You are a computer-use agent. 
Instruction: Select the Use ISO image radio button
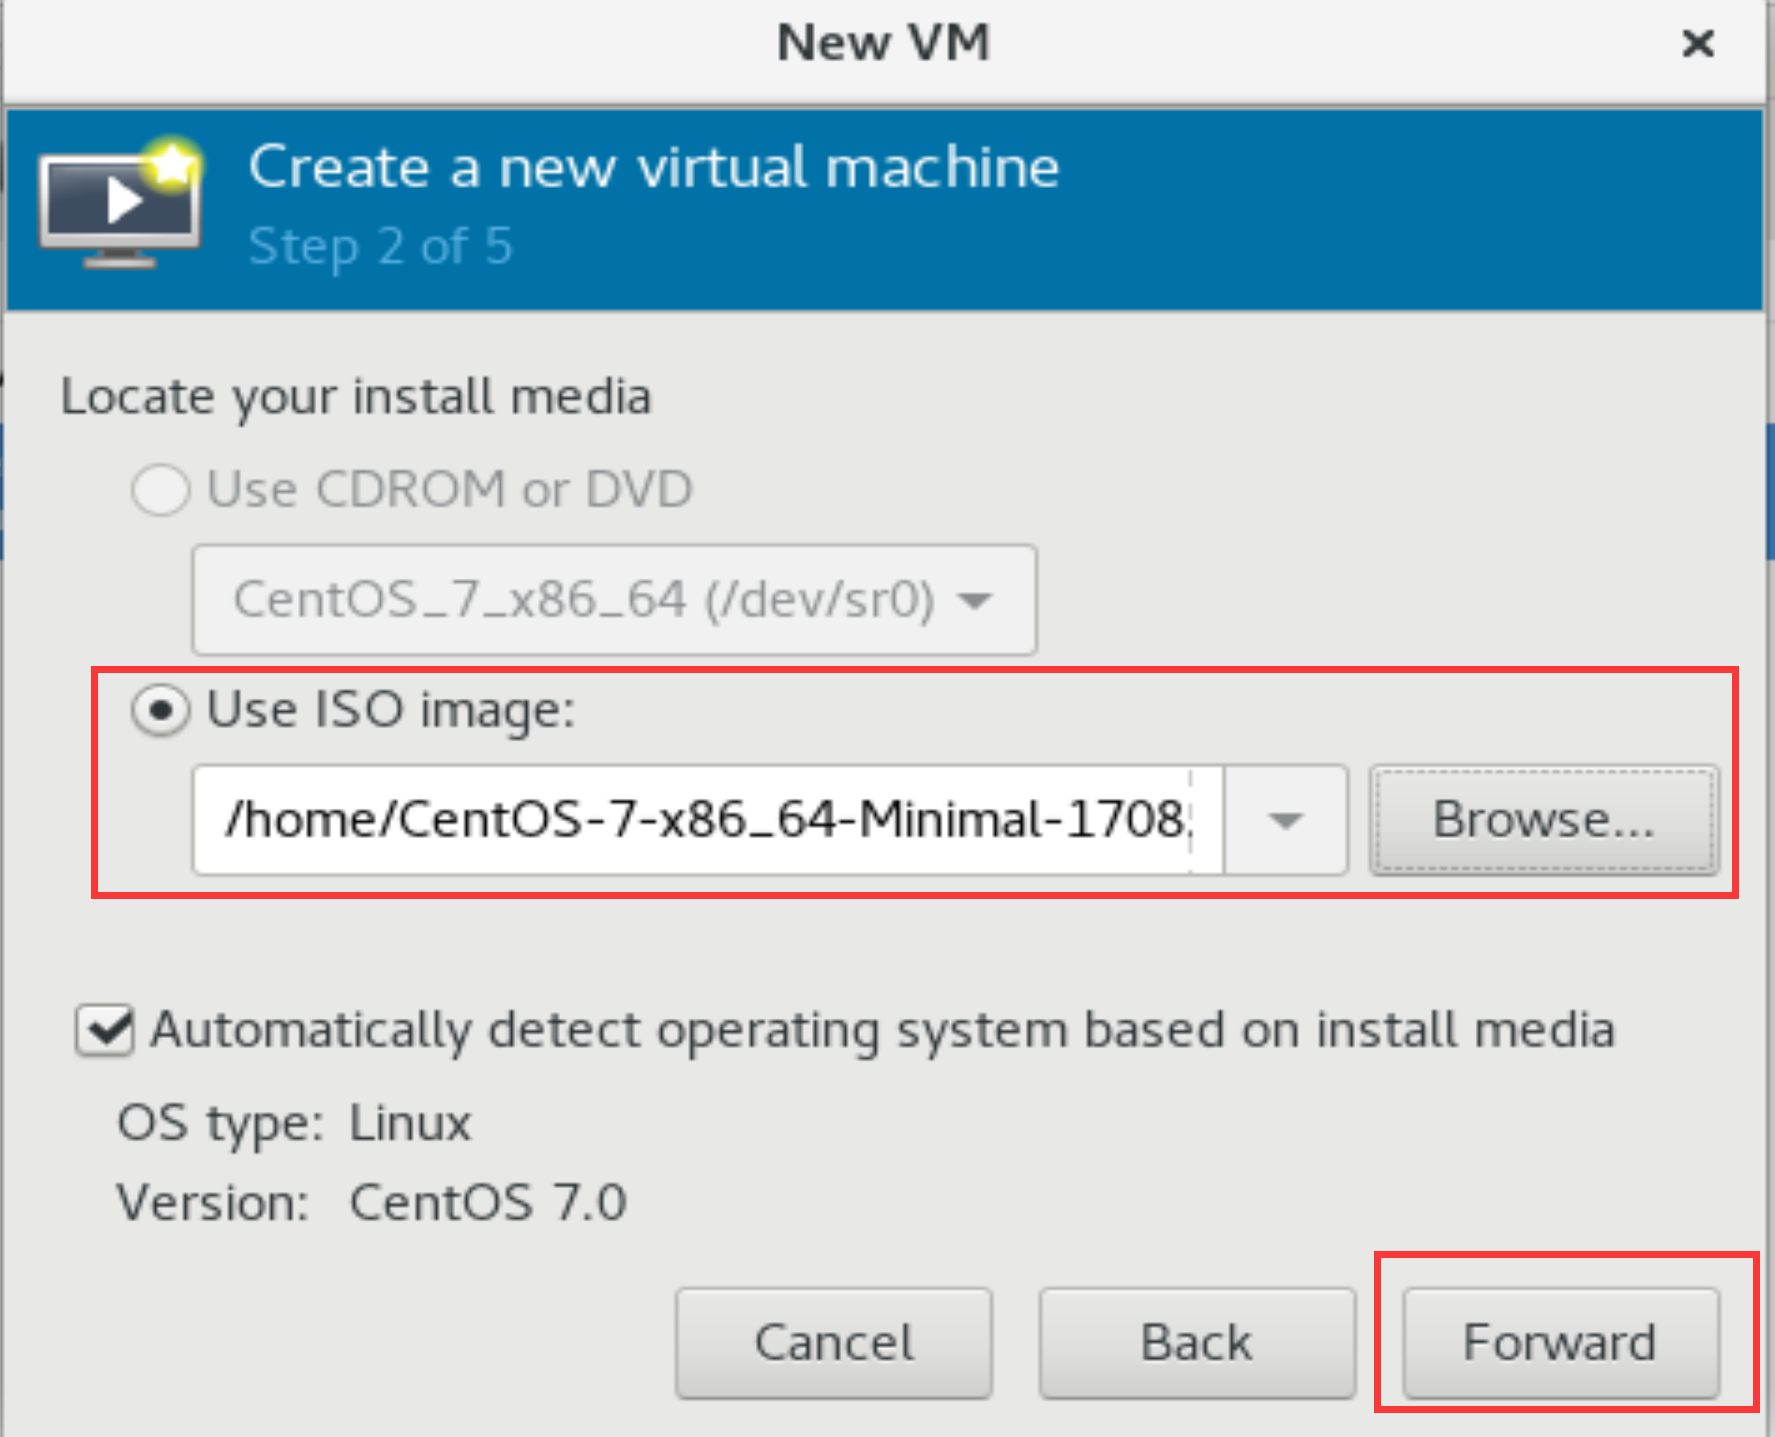160,710
